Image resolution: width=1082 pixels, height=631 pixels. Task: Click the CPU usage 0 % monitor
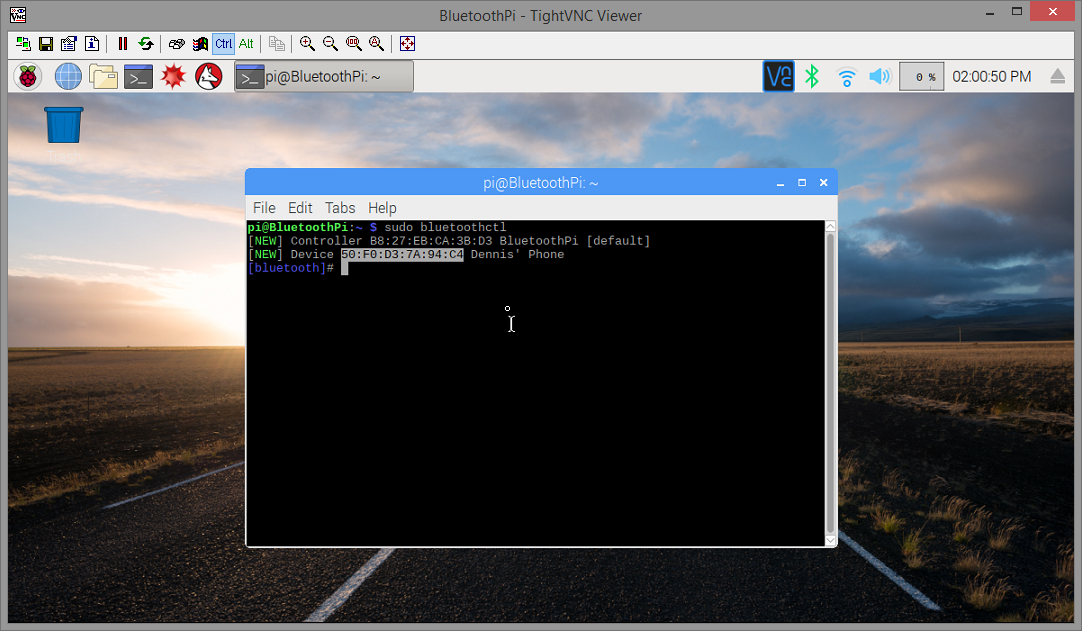(921, 77)
